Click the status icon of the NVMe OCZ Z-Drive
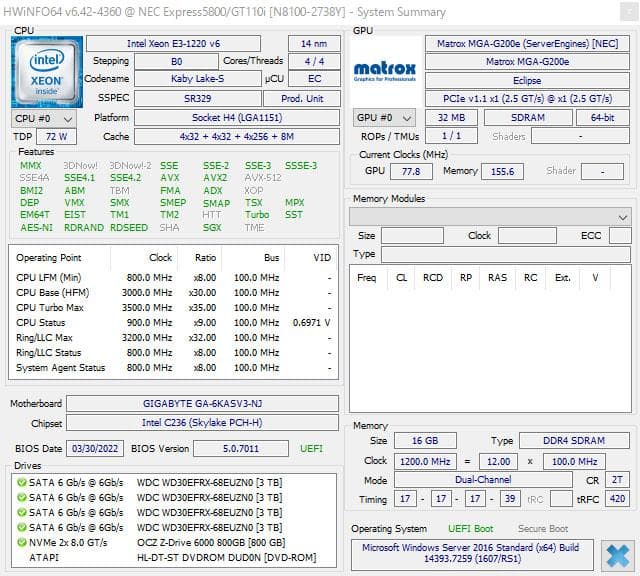This screenshot has height=576, width=640. click(21, 543)
